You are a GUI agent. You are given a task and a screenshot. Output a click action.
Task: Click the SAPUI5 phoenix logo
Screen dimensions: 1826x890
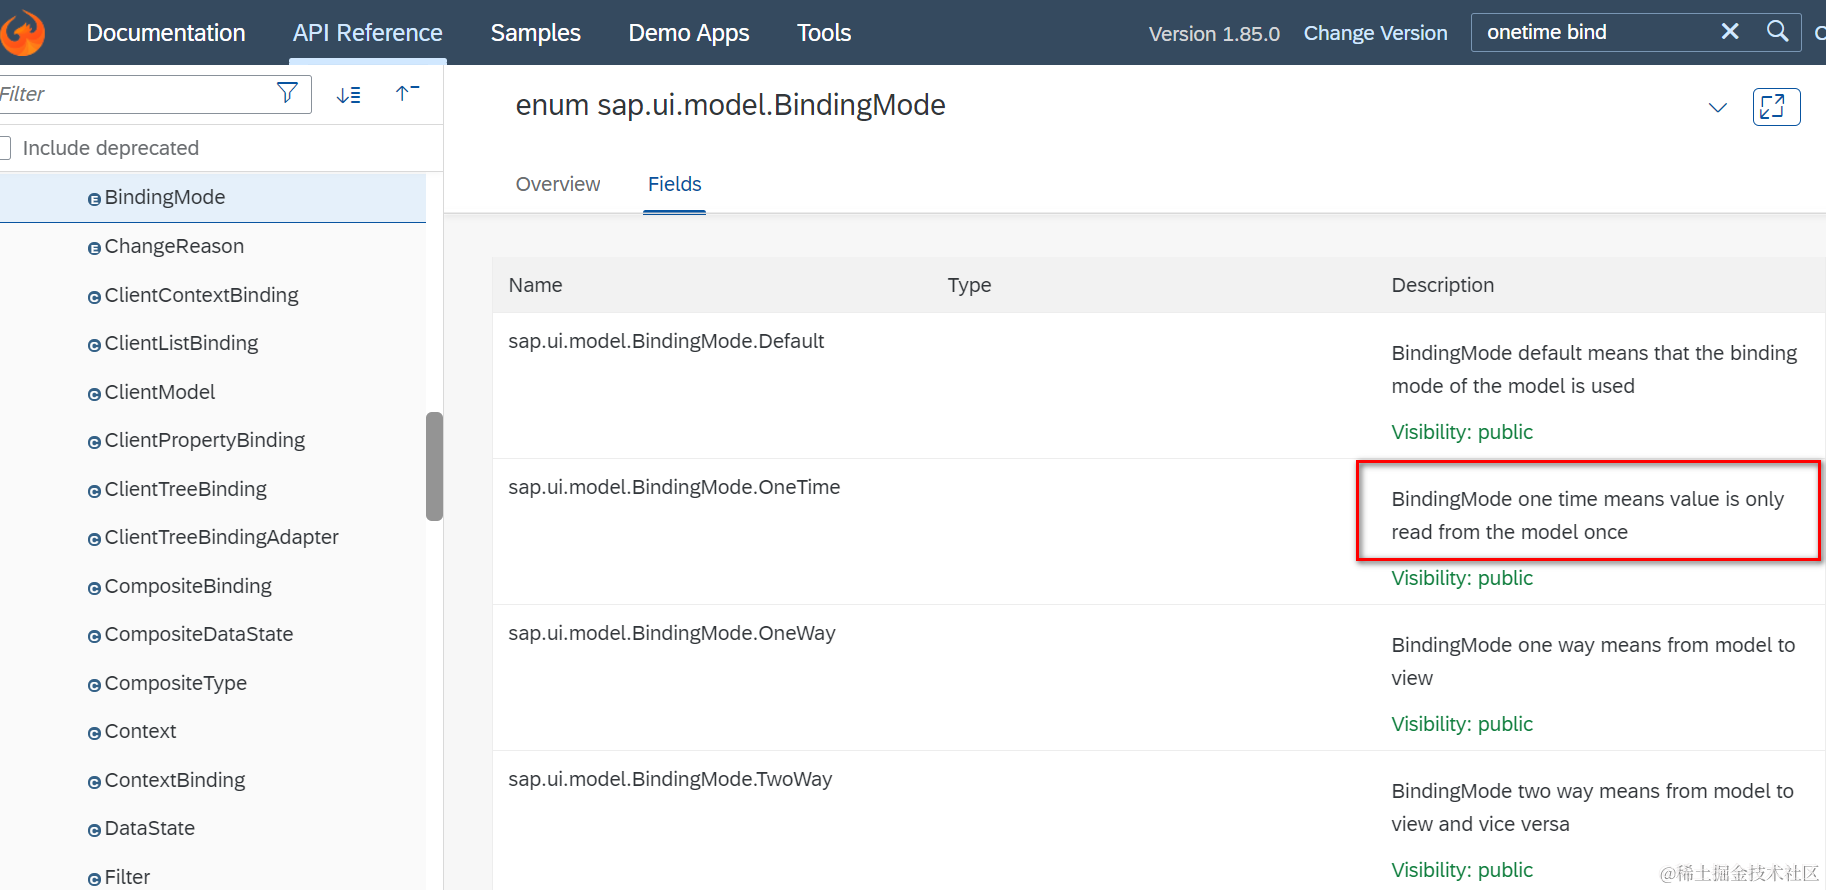(22, 32)
